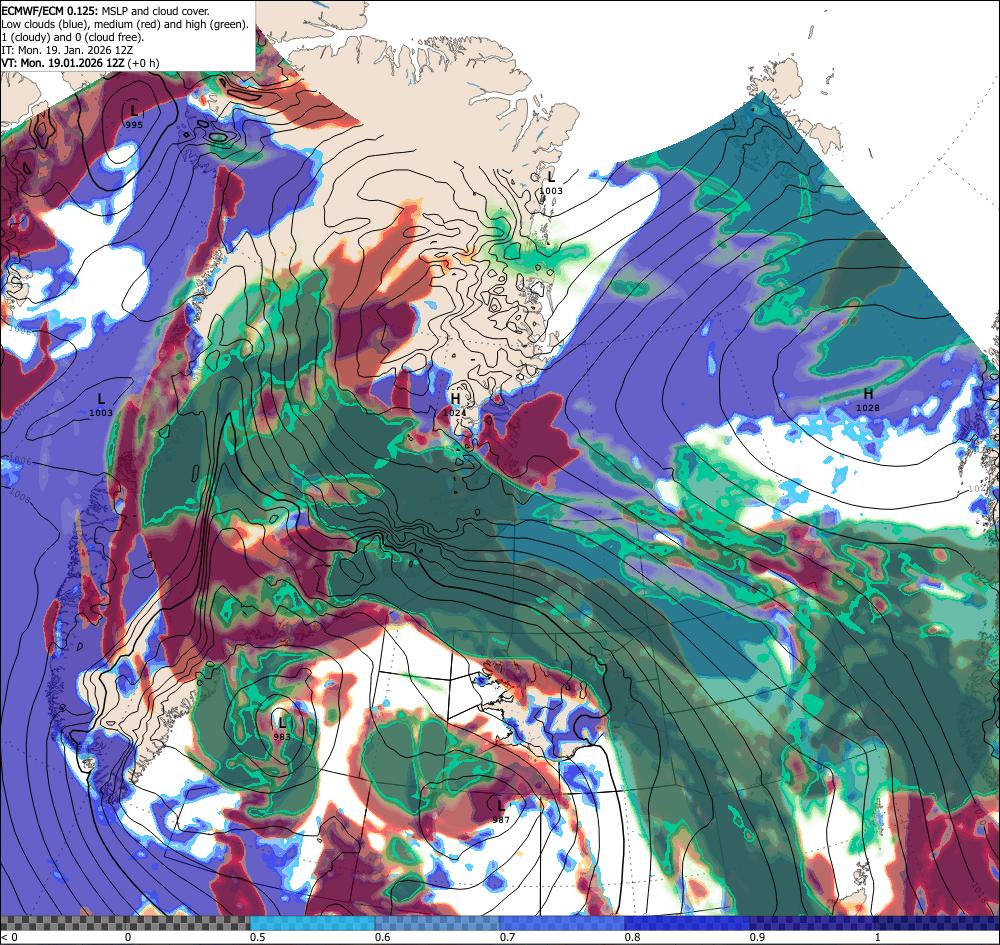The height and width of the screenshot is (945, 1000).
Task: Pick the darkest 0.9–1 colorbar segment
Action: pos(875,923)
